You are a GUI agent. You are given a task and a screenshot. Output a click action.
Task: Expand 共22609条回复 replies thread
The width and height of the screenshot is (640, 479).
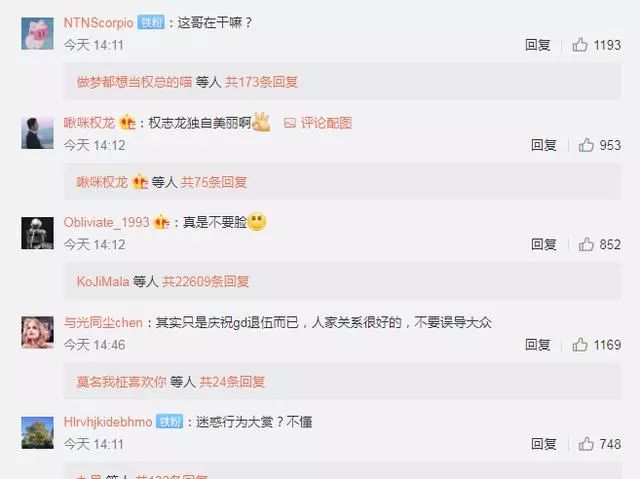tap(206, 281)
